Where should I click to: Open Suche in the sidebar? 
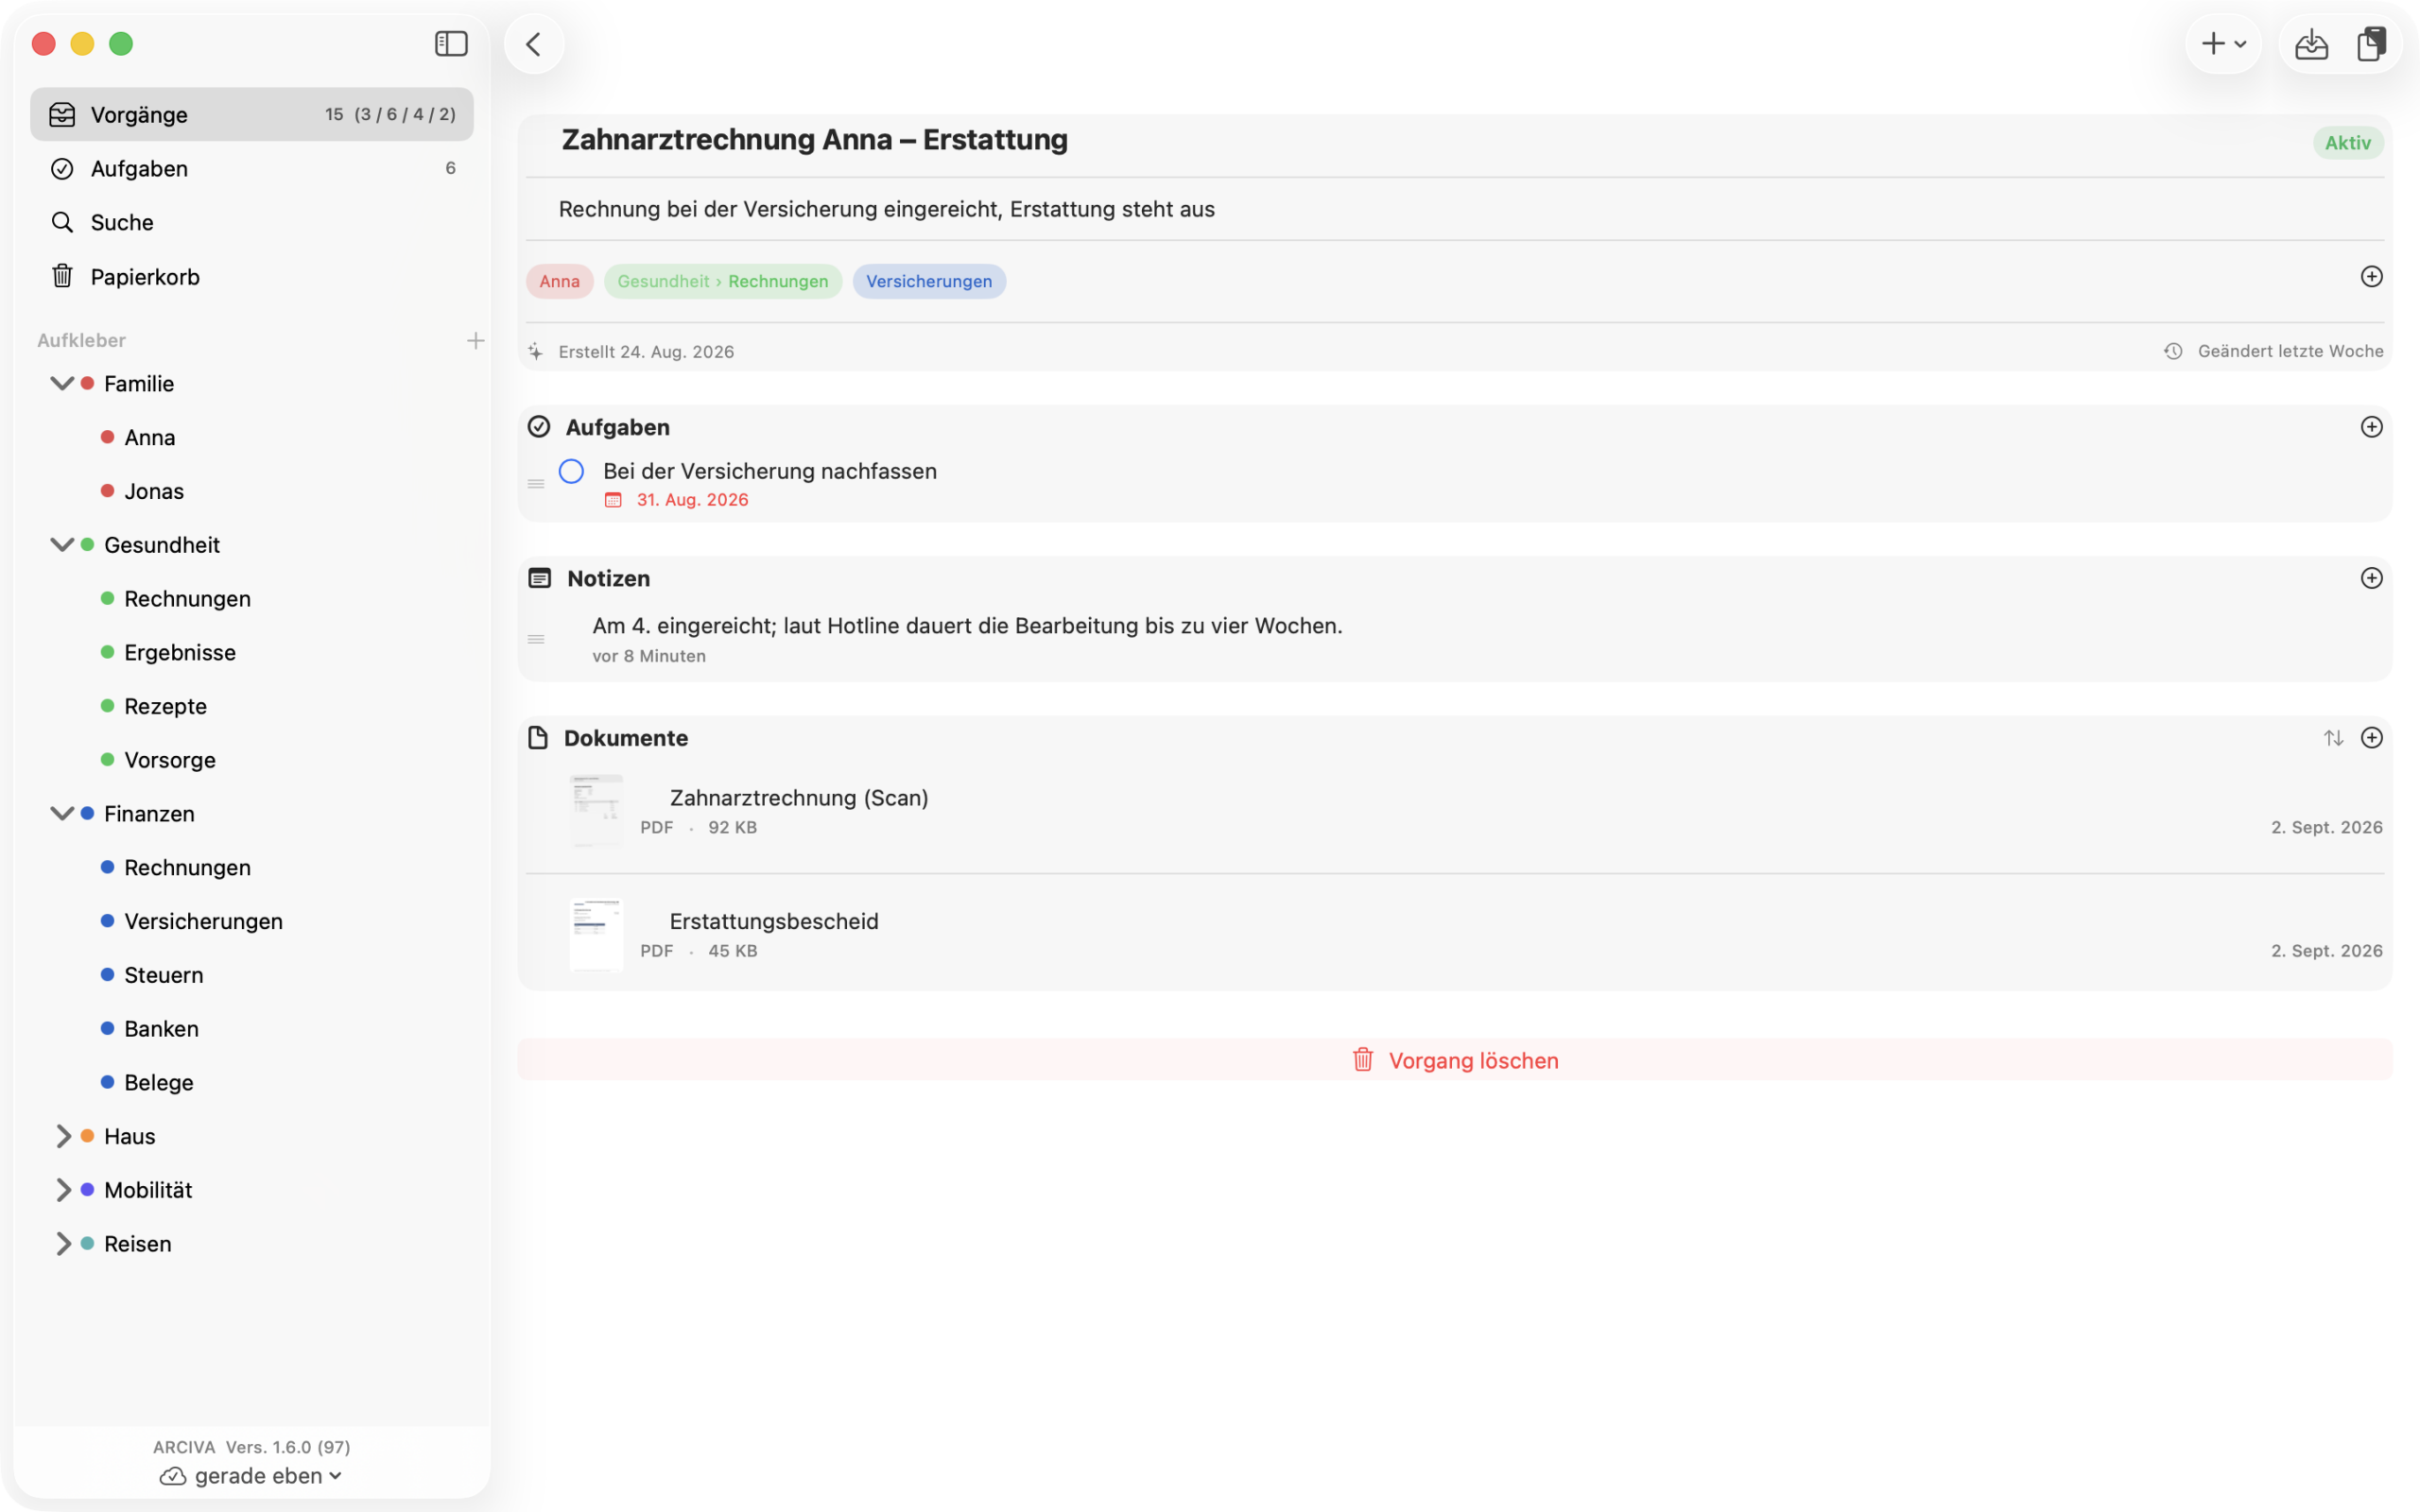[x=252, y=222]
